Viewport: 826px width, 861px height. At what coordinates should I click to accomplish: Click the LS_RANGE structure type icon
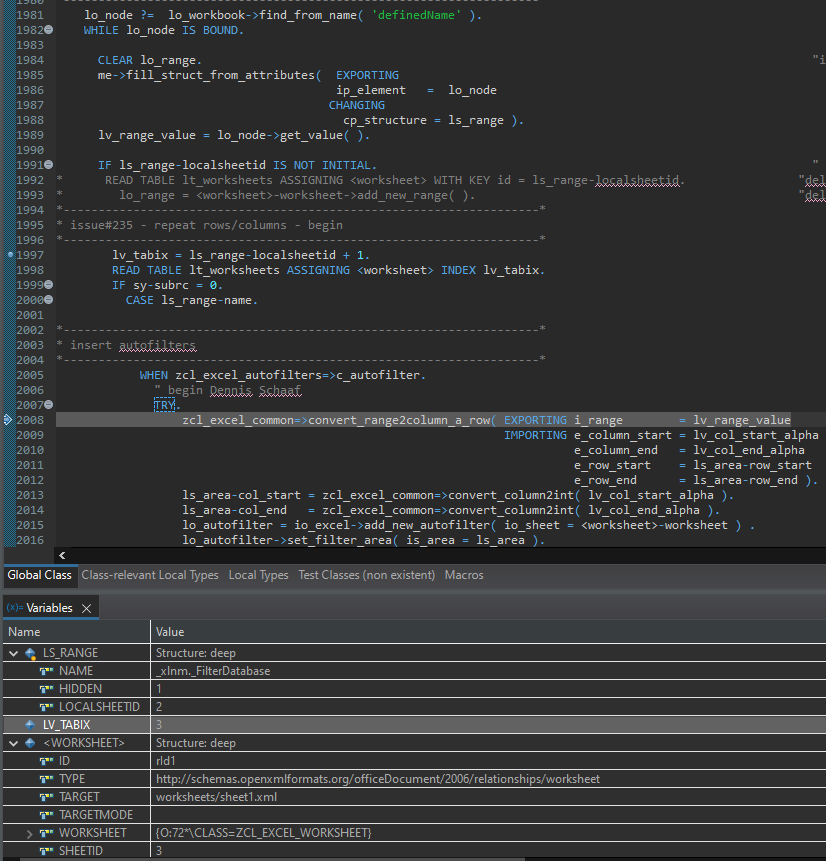coord(29,652)
